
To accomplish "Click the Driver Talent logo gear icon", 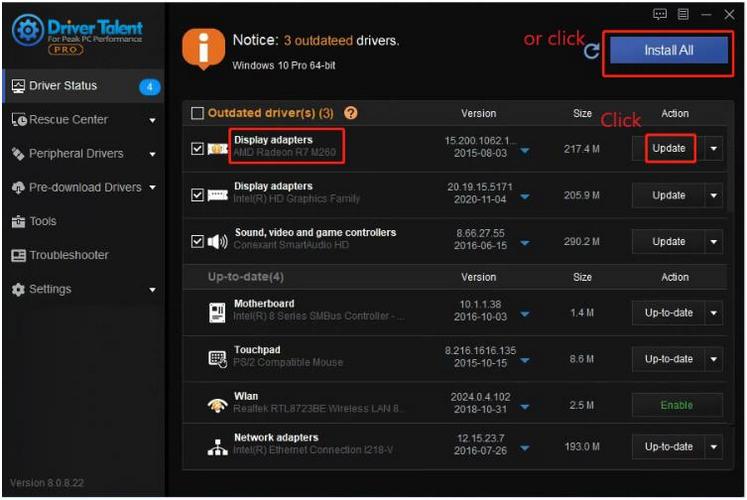I will click(28, 30).
